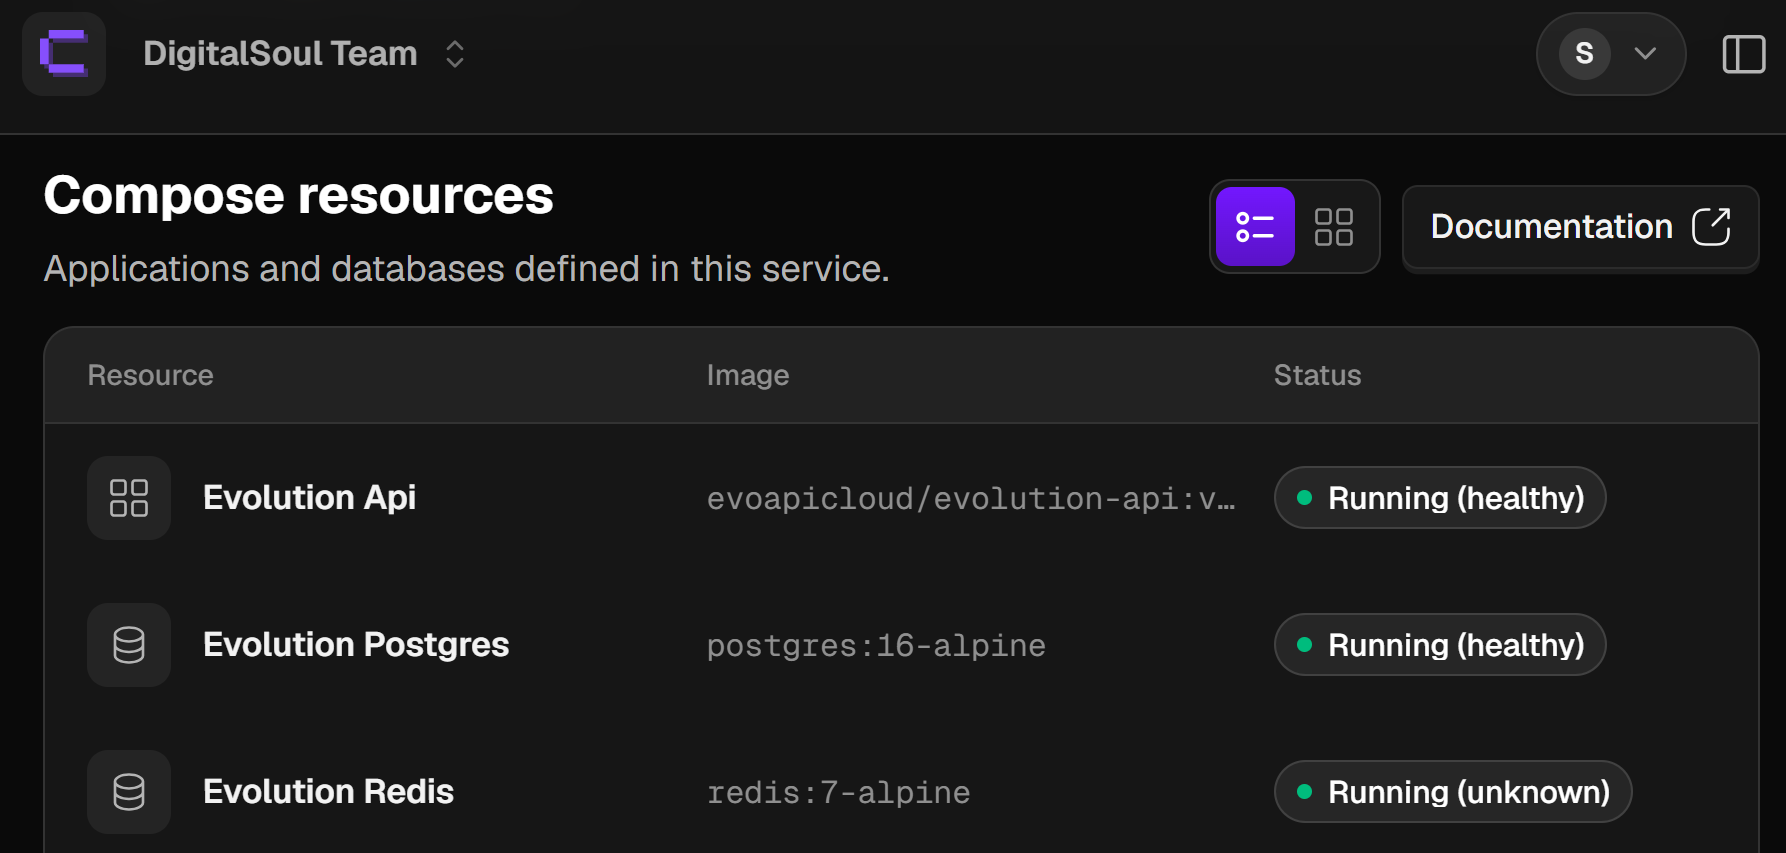Viewport: 1786px width, 853px height.
Task: Click the external link arrow icon
Action: pyautogui.click(x=1711, y=227)
